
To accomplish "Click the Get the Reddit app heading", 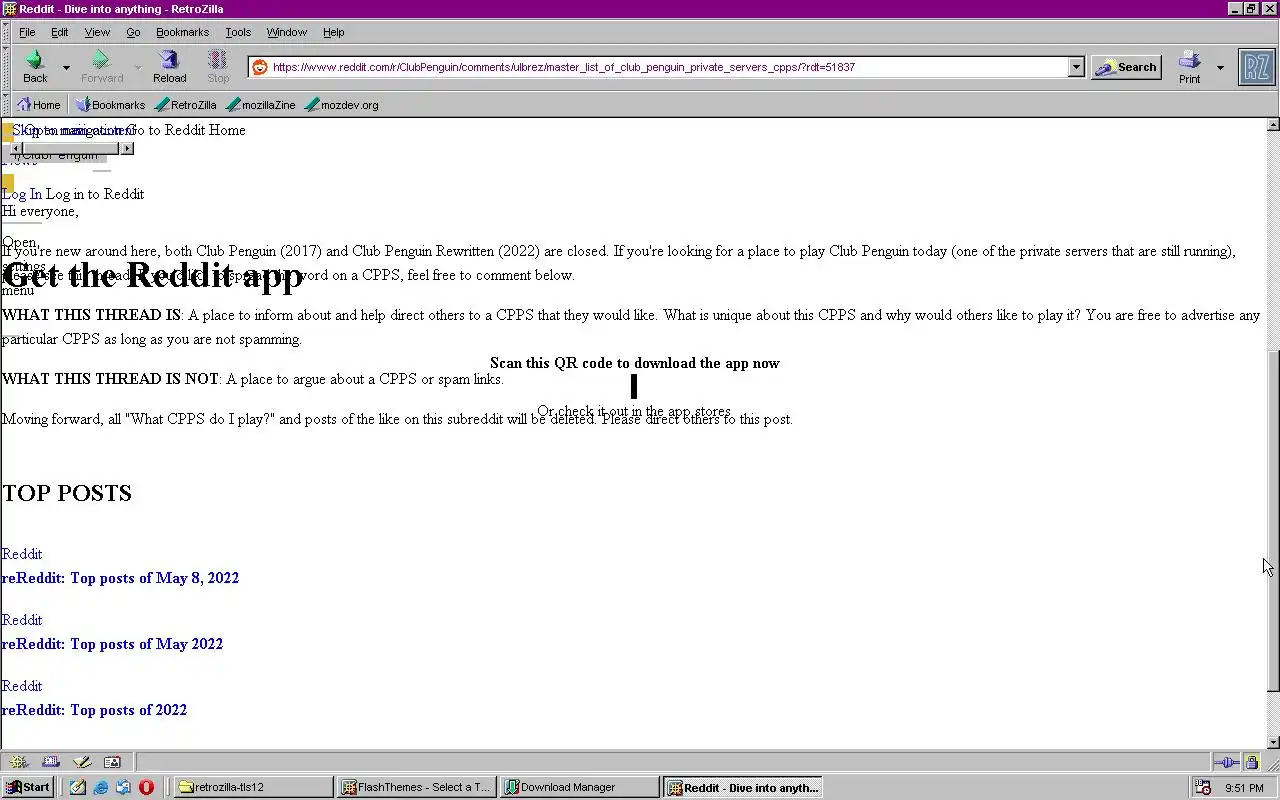I will [152, 274].
